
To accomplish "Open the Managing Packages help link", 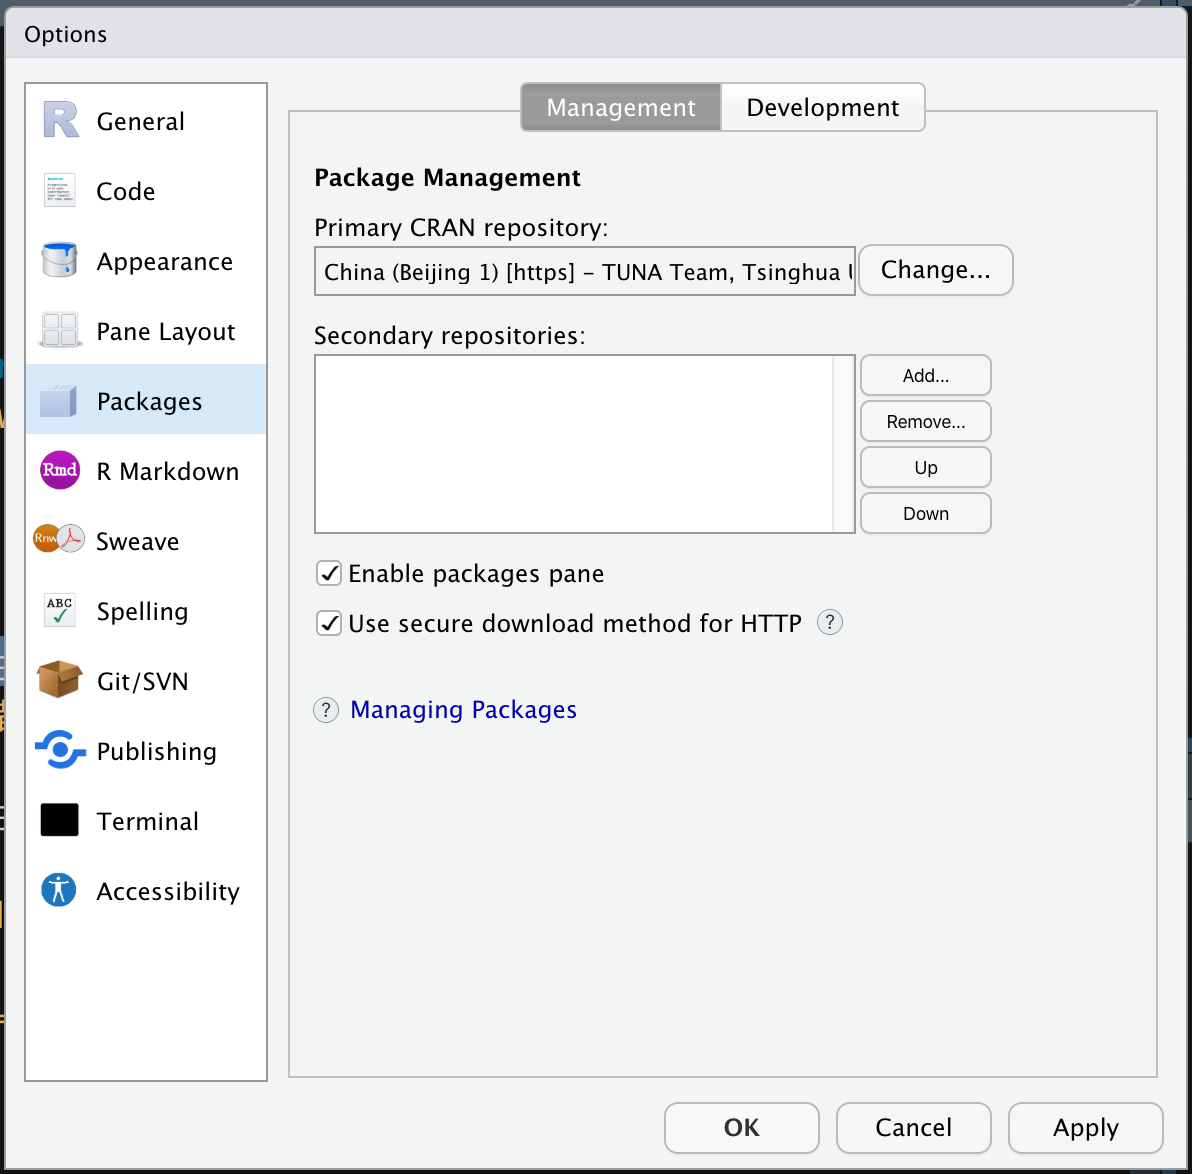I will pos(463,710).
